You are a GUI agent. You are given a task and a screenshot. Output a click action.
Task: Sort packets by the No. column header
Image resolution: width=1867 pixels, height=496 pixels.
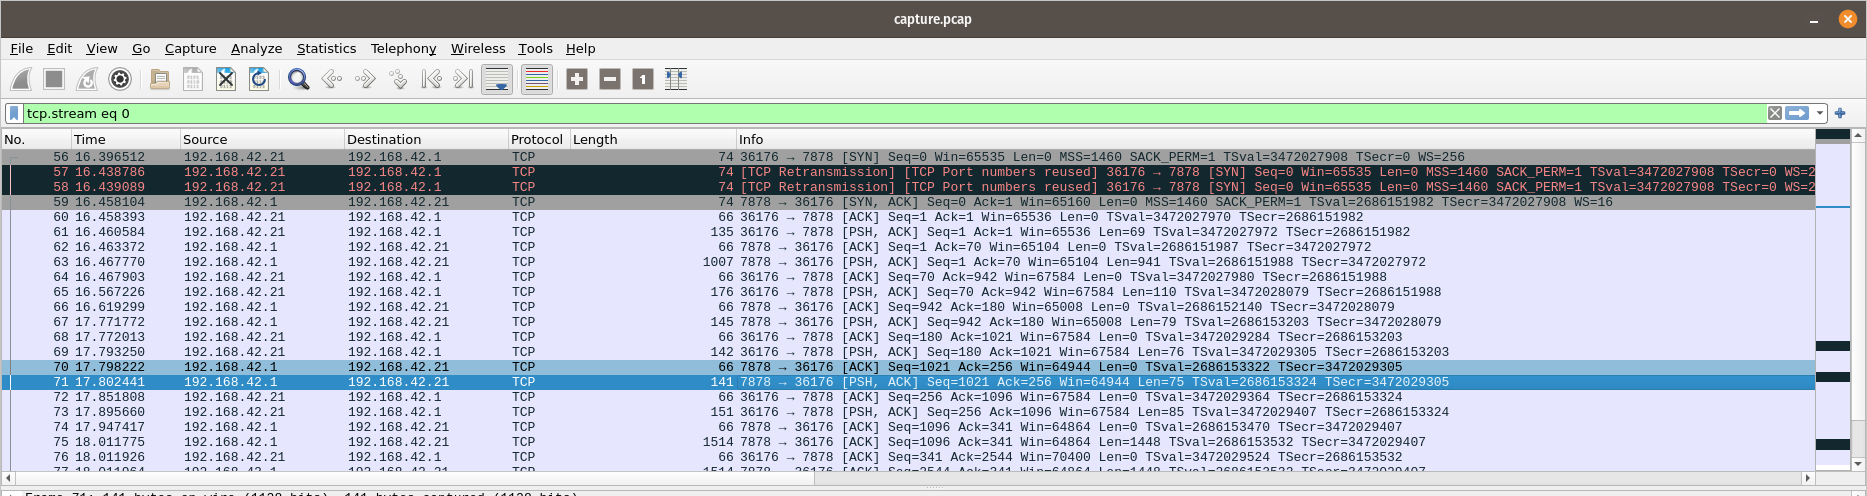point(36,139)
